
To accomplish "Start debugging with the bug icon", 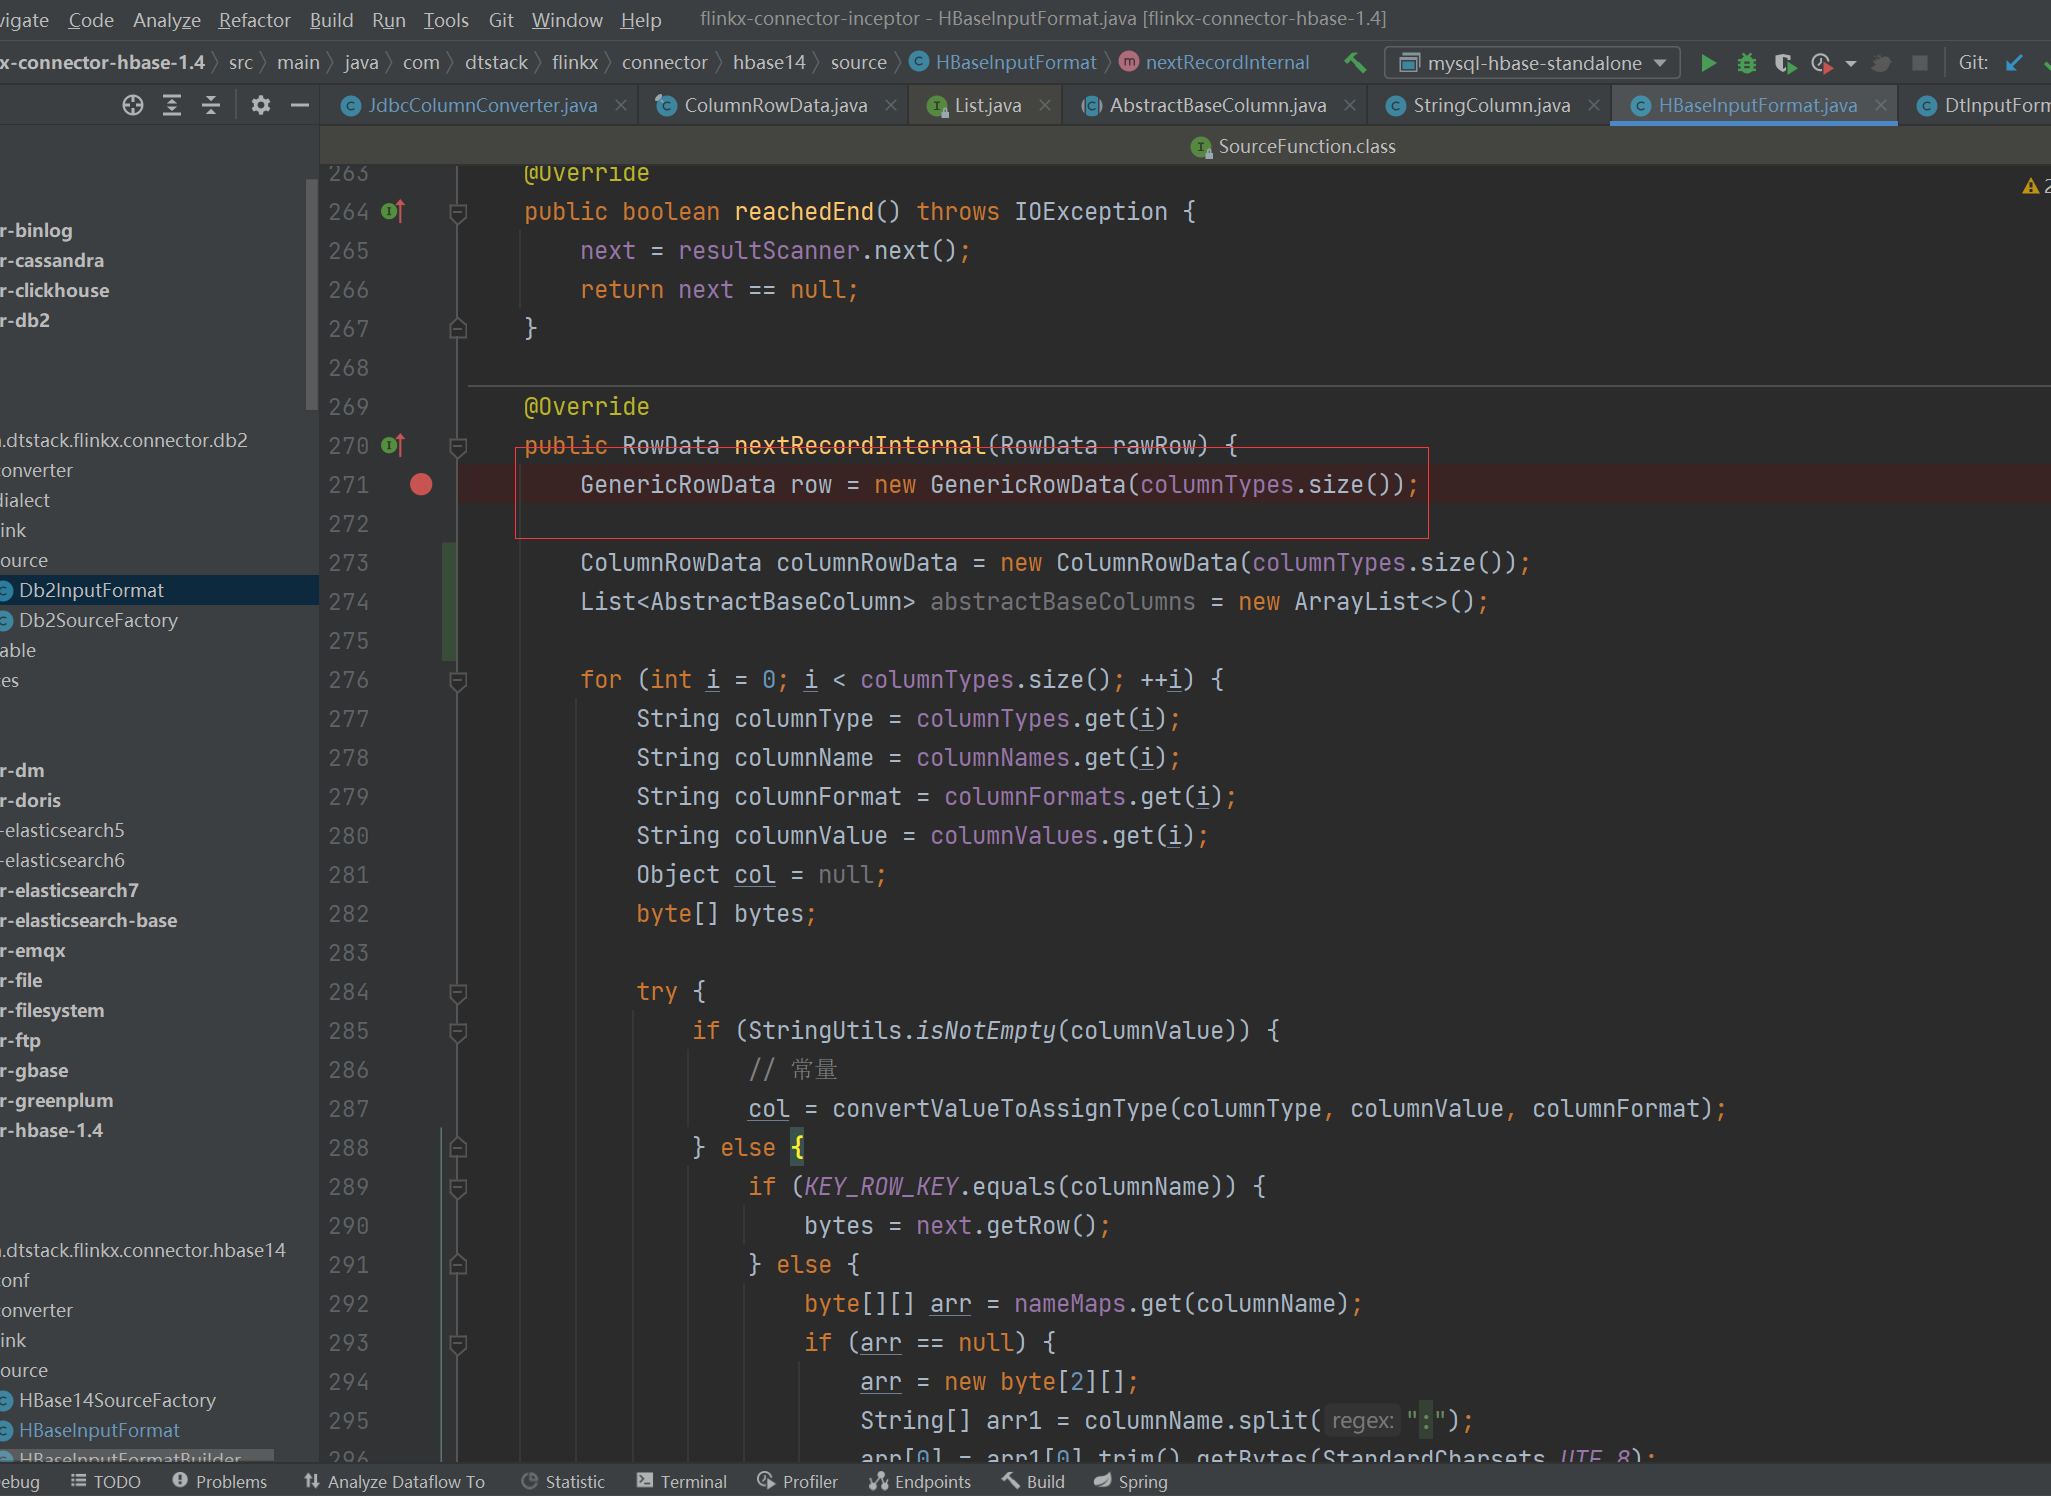I will [1746, 62].
